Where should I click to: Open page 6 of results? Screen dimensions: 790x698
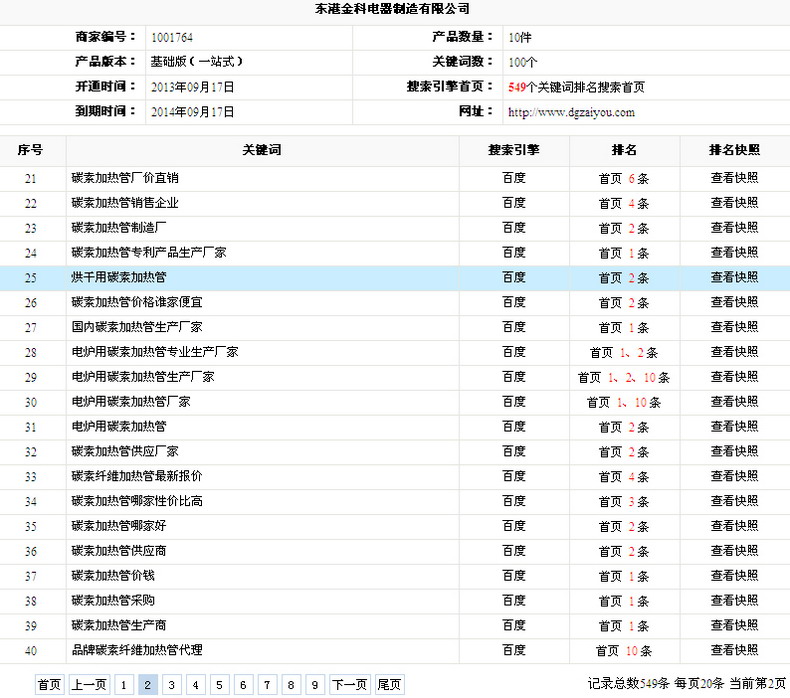(243, 684)
